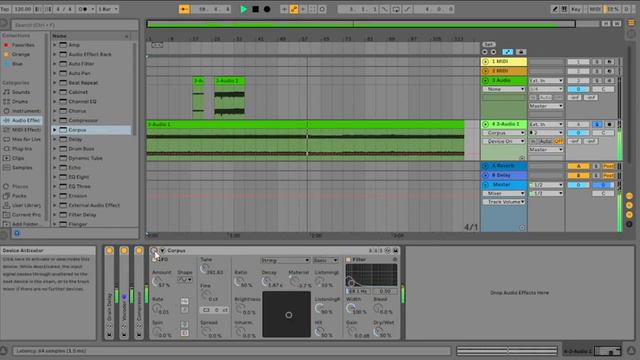Image resolution: width=640 pixels, height=360 pixels.
Task: Fold the 3 Audio track circle button
Action: pos(485,80)
